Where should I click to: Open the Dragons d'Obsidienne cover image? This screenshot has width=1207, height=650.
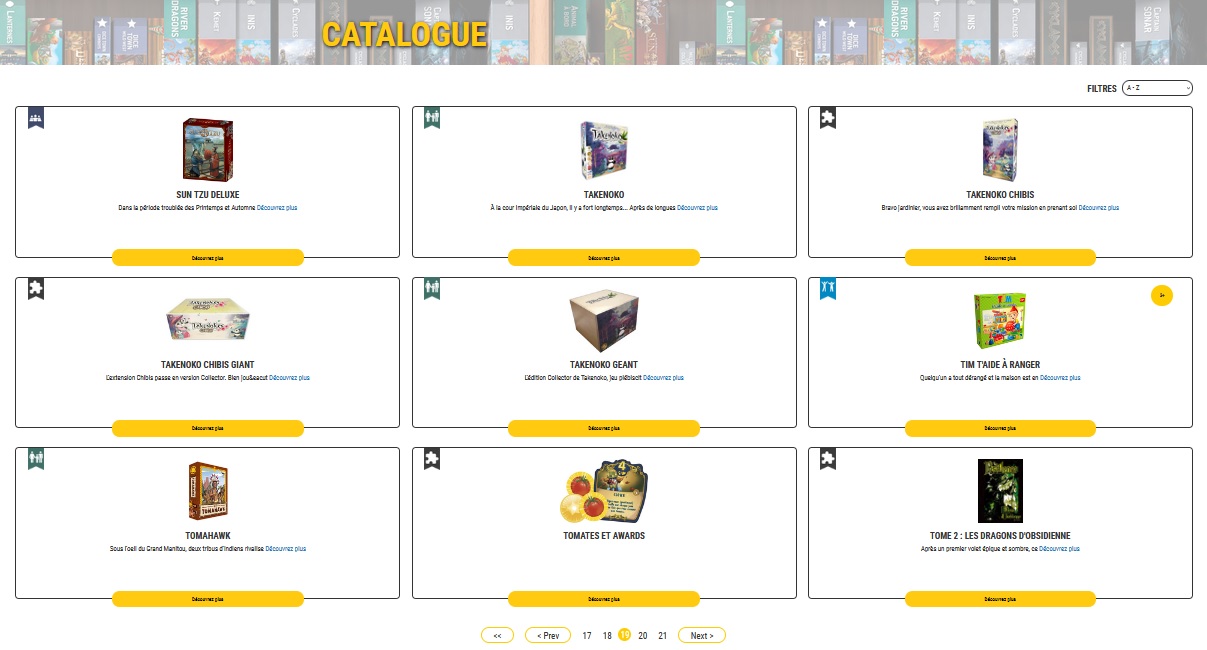[1000, 491]
